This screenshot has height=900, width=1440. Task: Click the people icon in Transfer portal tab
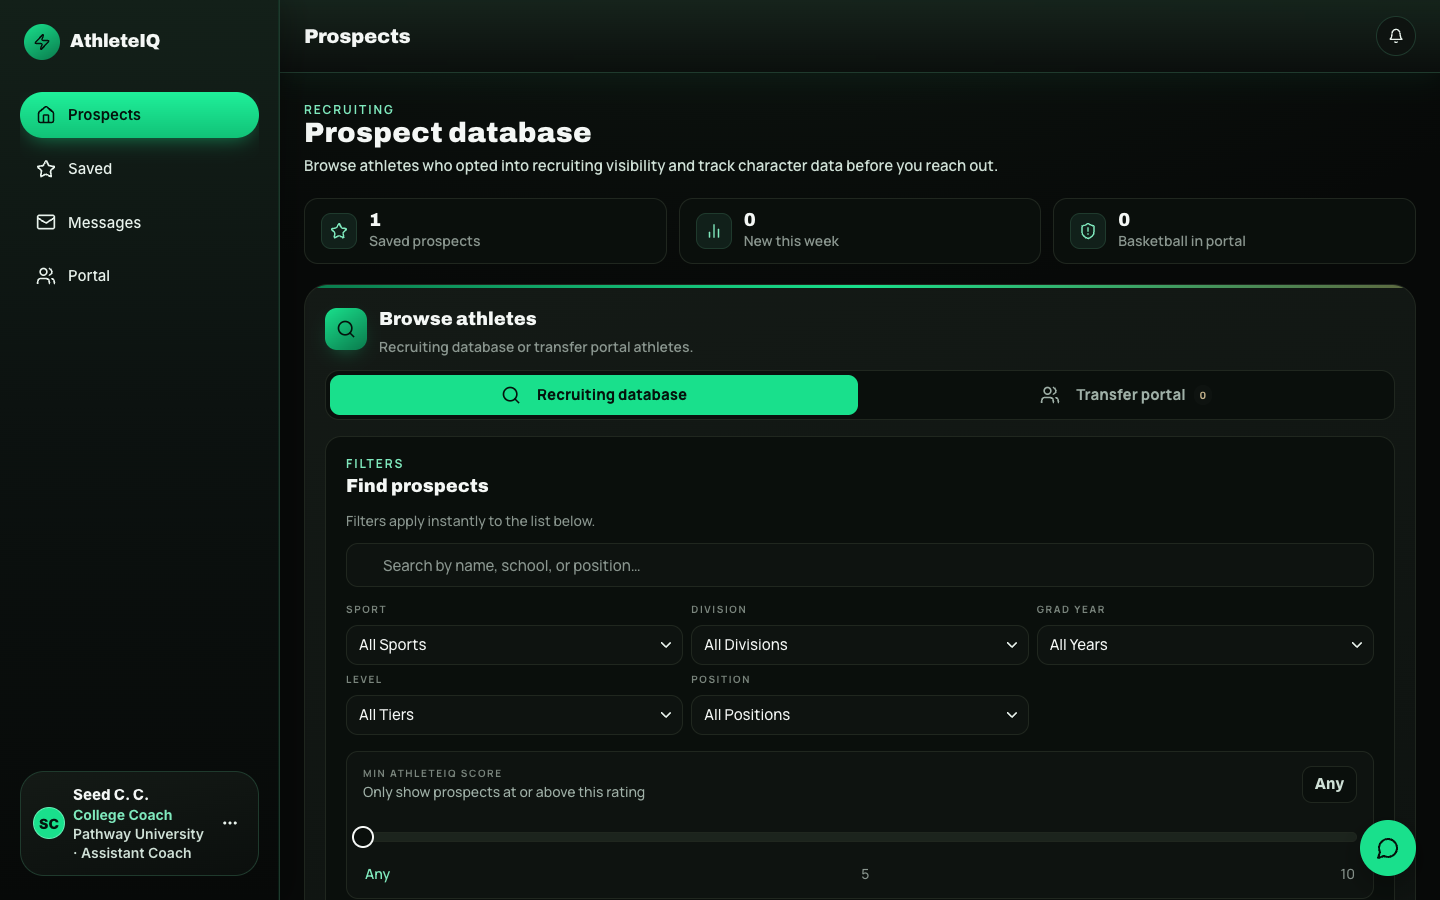tap(1050, 395)
